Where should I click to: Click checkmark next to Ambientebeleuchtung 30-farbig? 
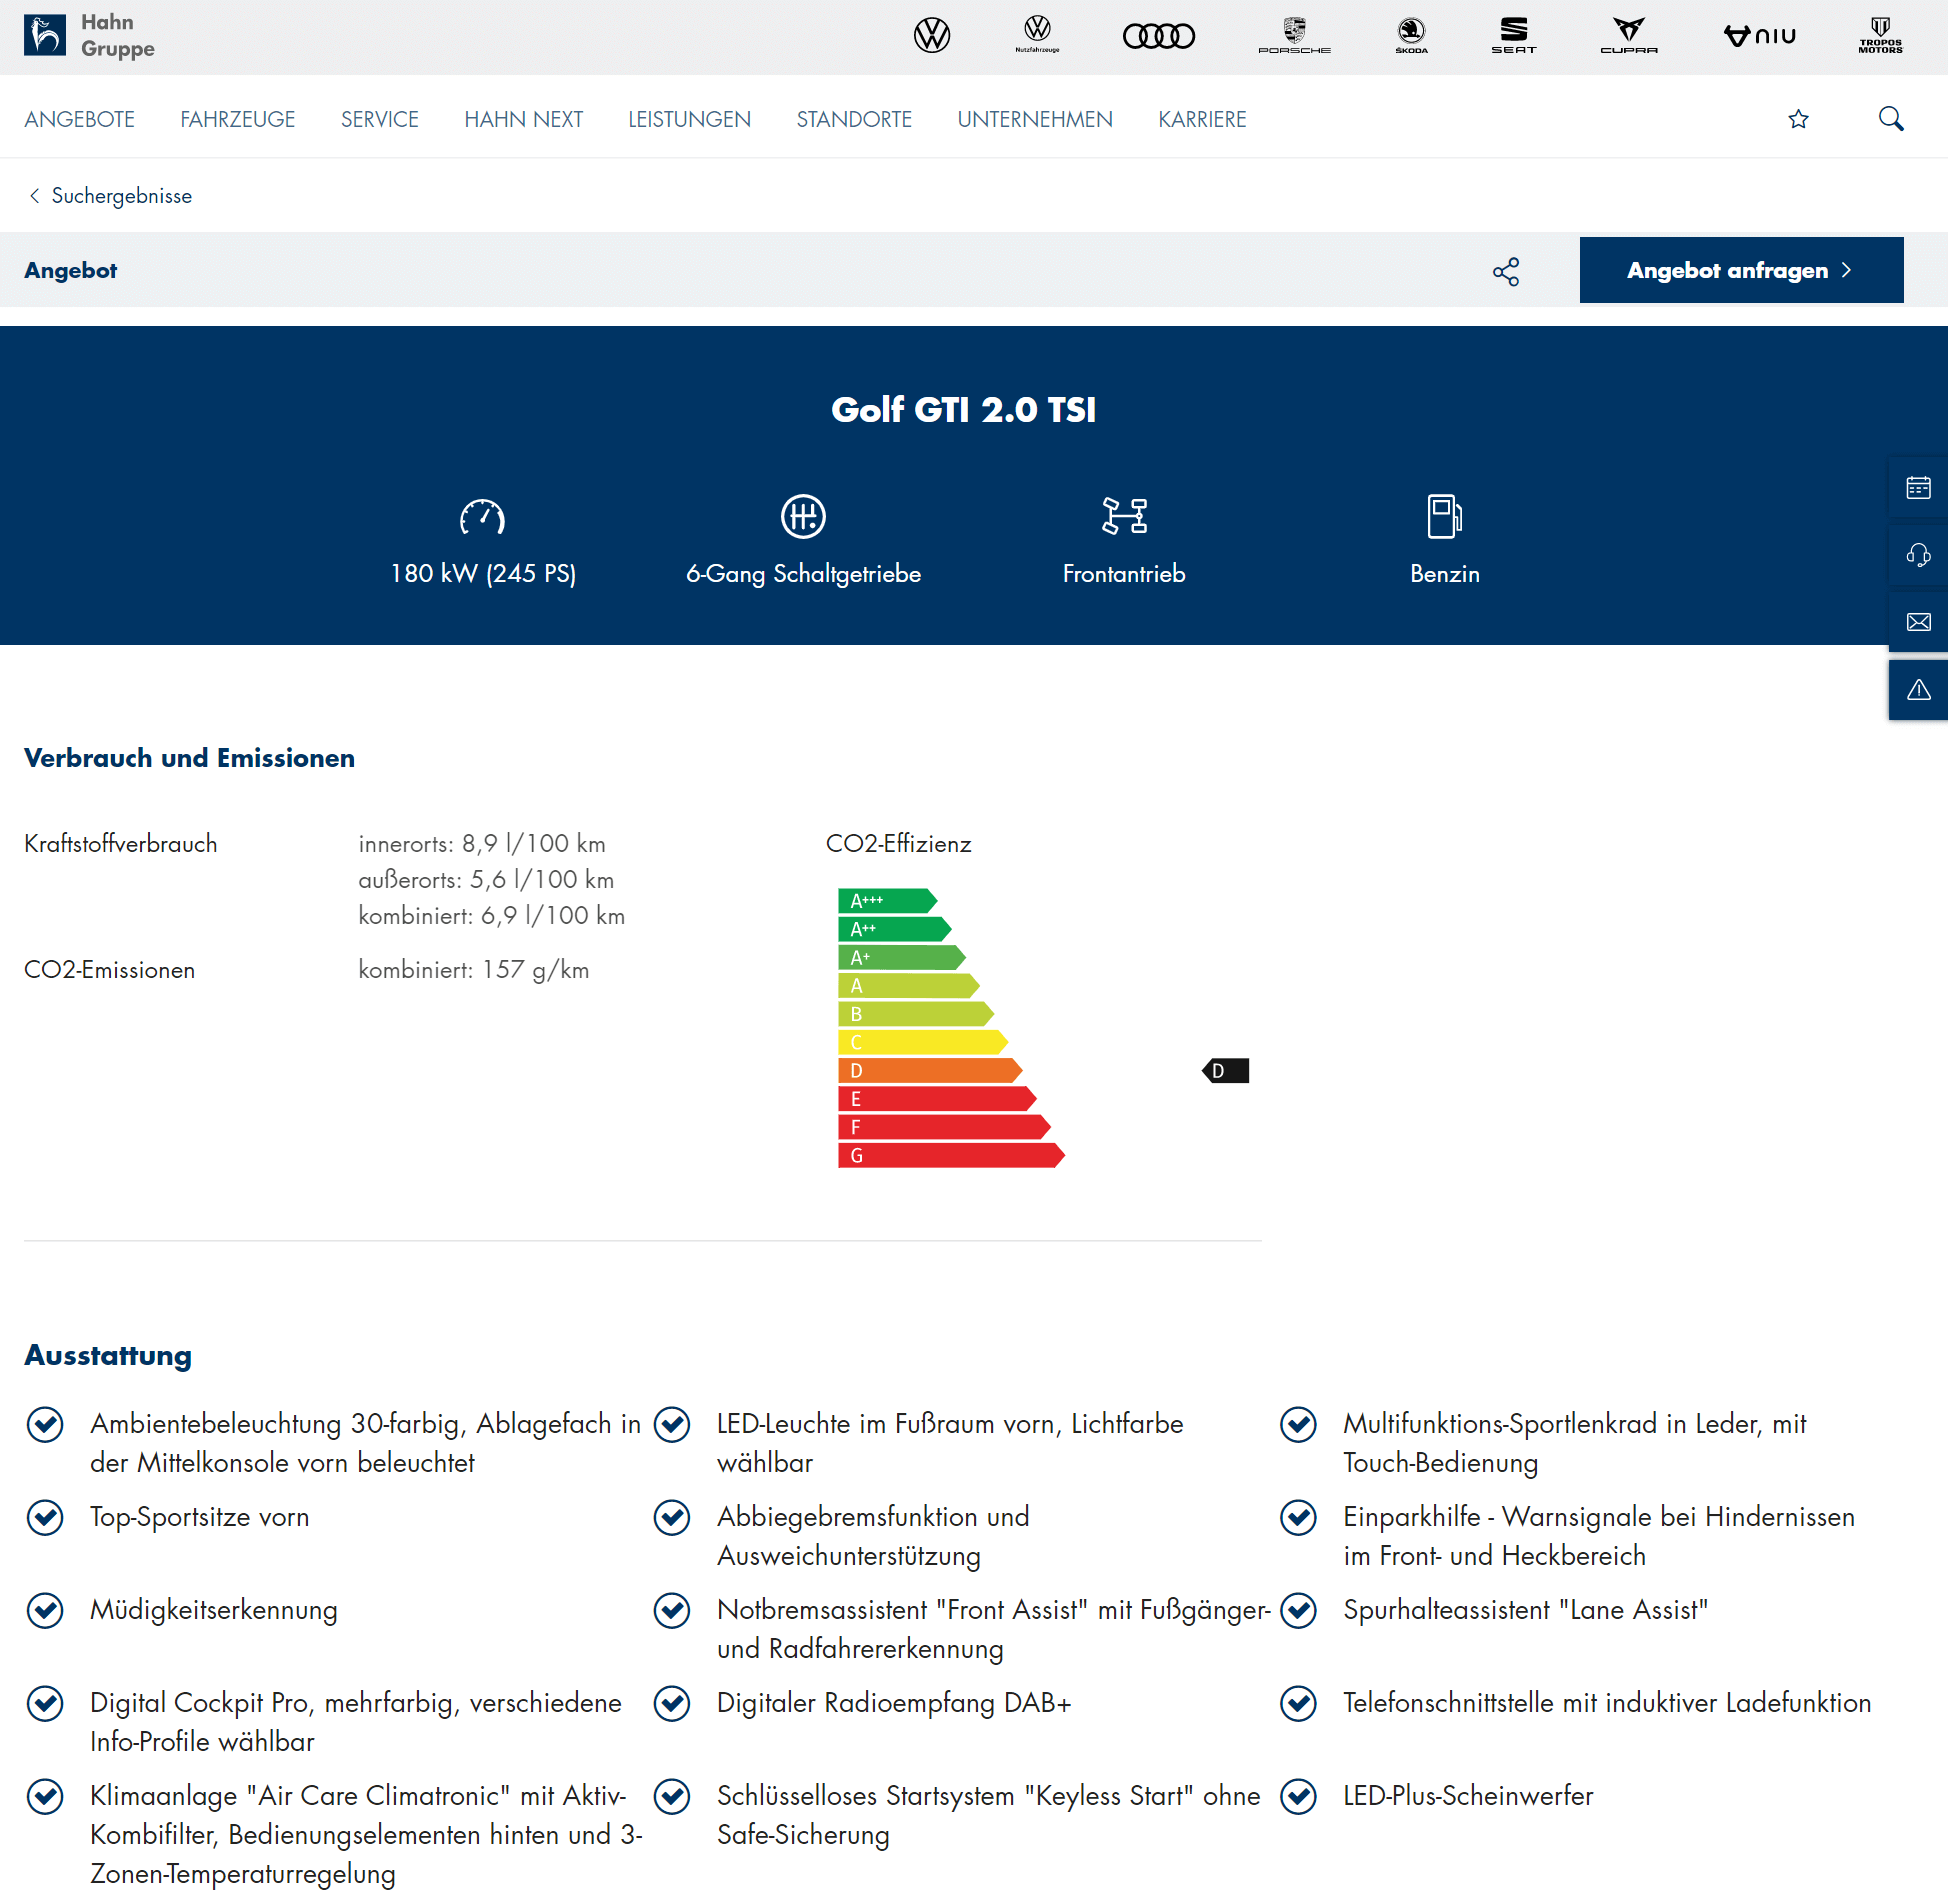pos(45,1425)
